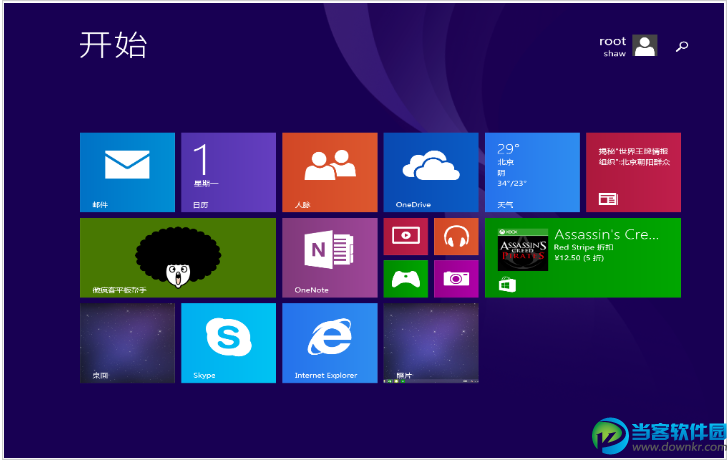Viewport: 728px width, 461px height.
Task: Open the Video small tile
Action: coord(406,236)
